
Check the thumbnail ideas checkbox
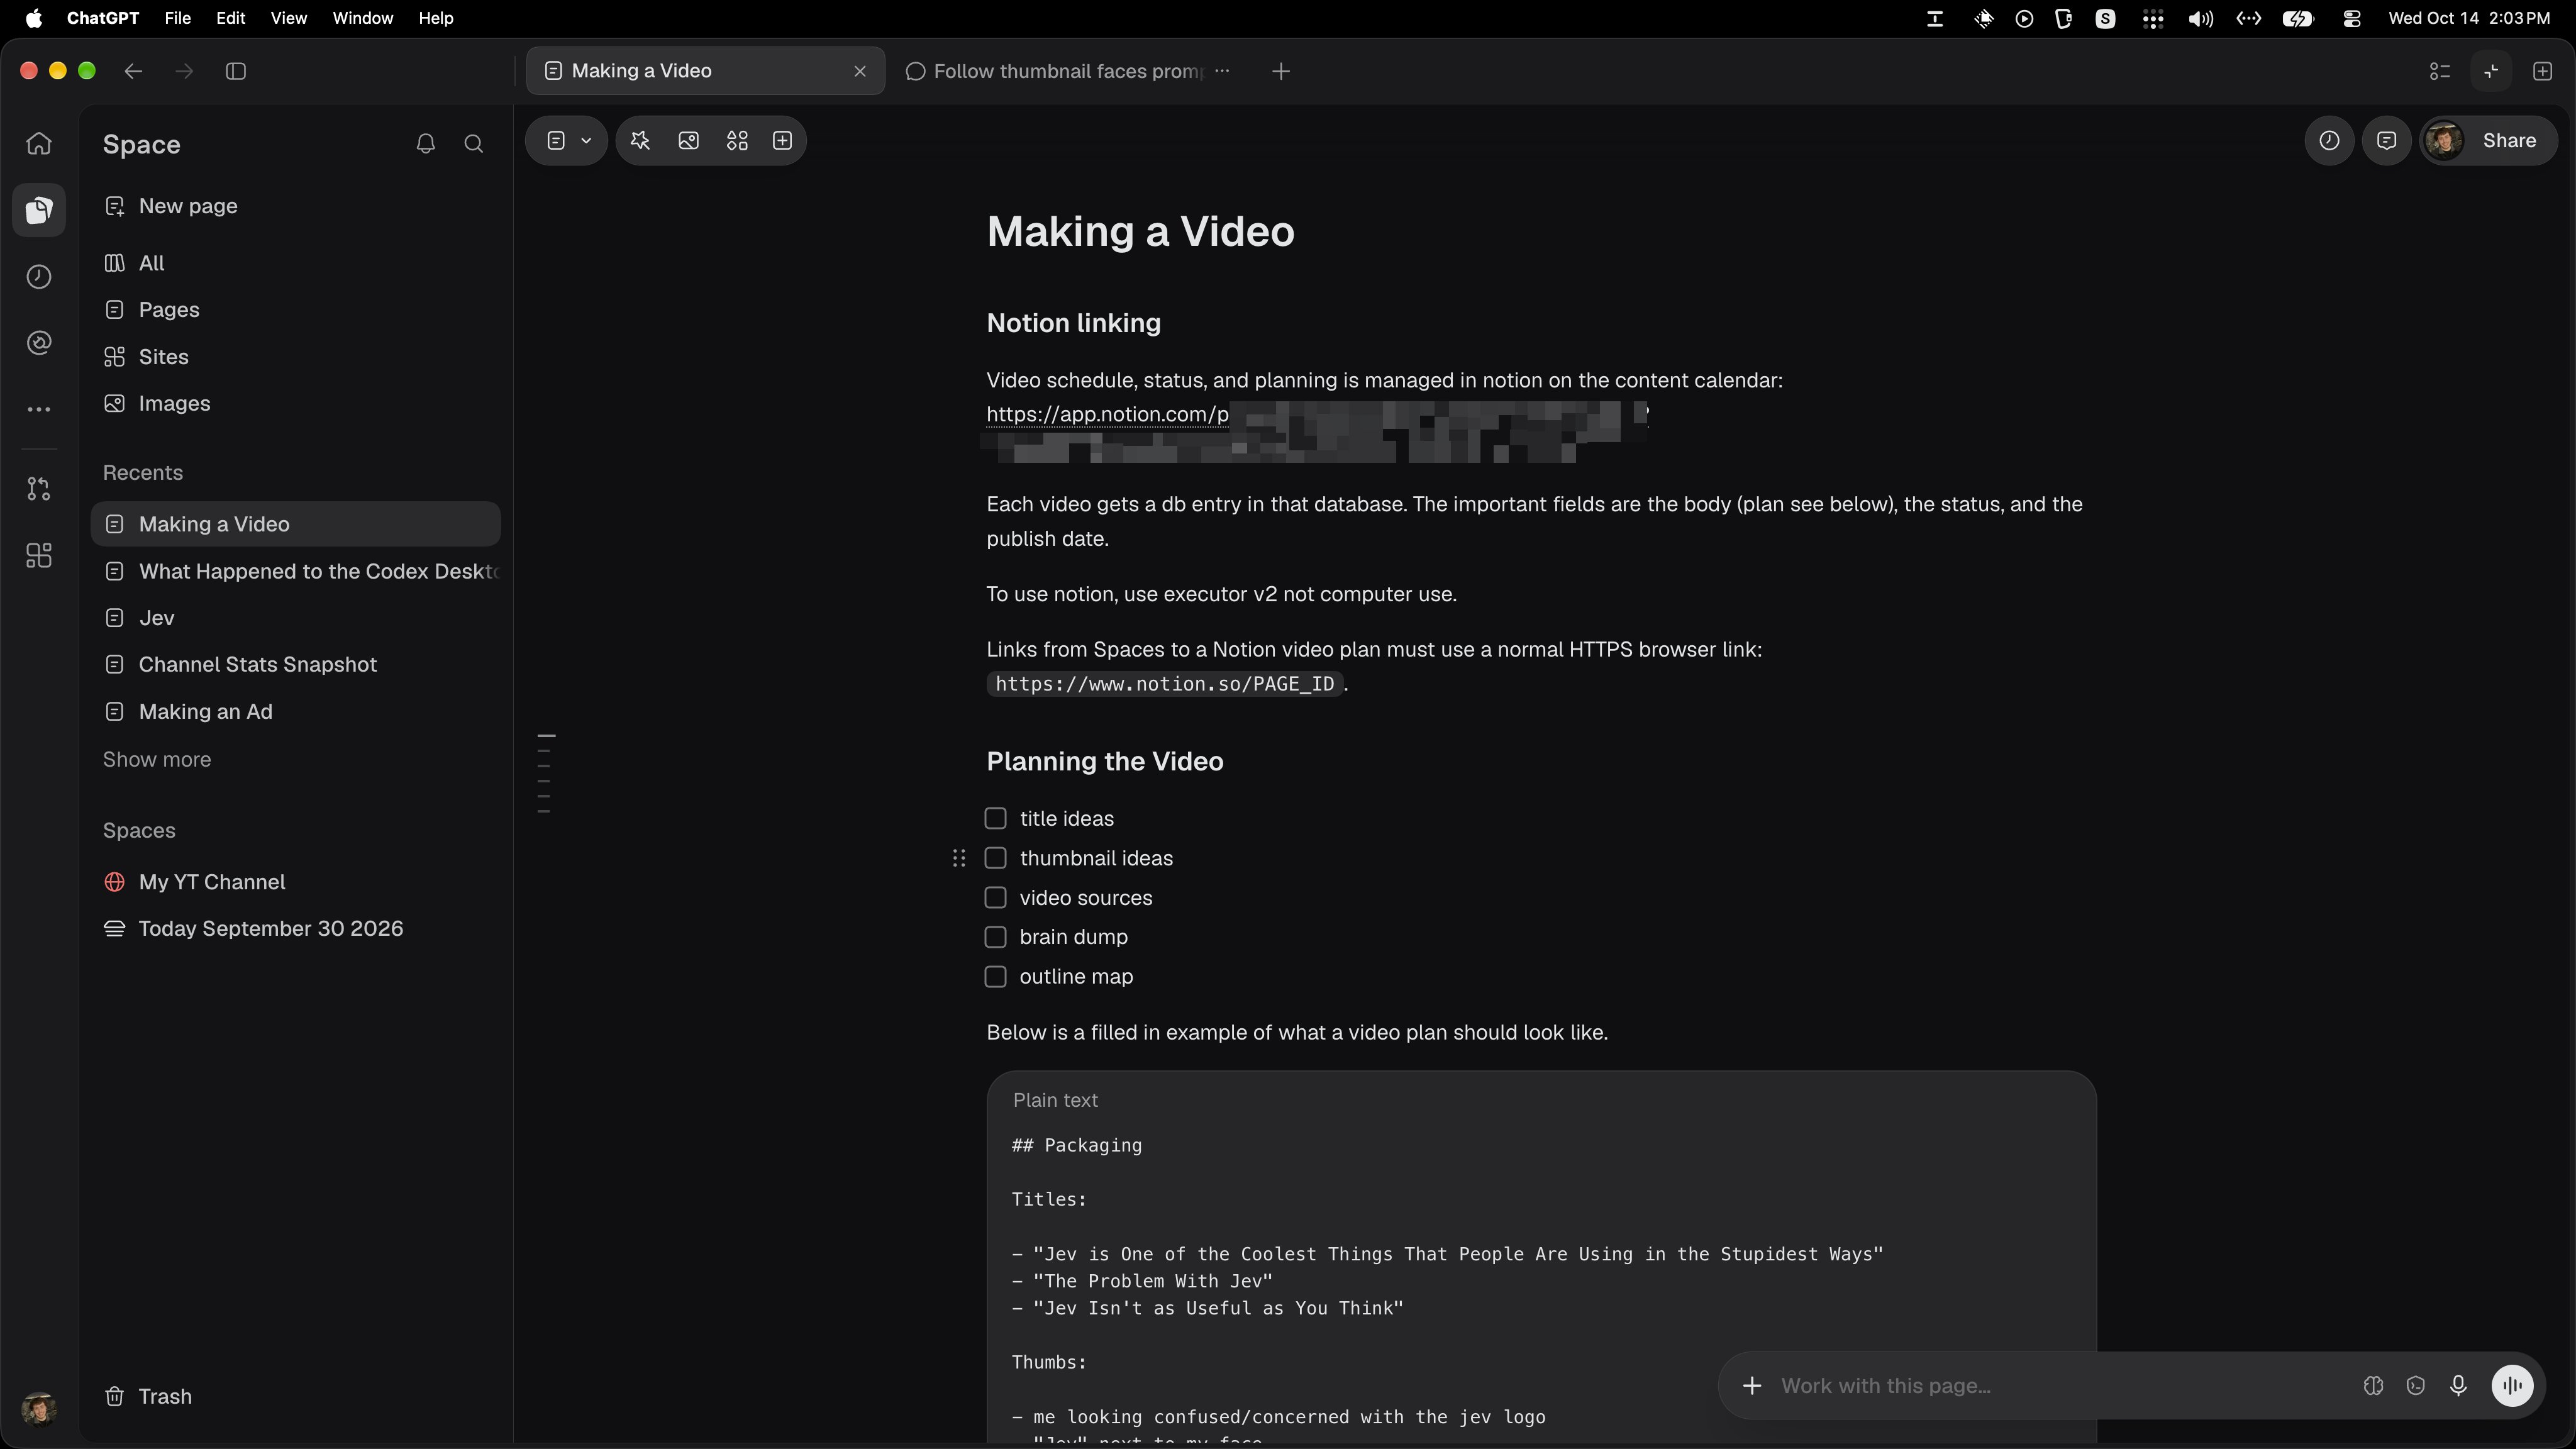(995, 858)
